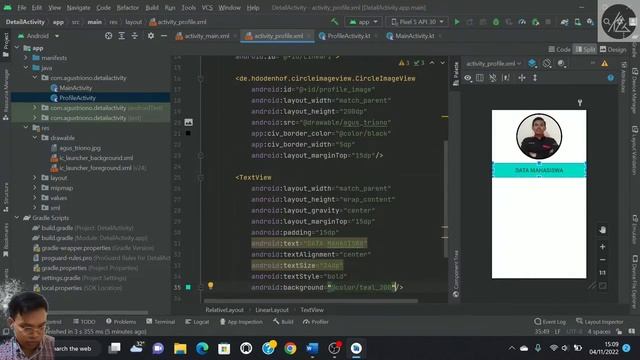The image size is (640, 360).
Task: Go to next highlighted error down arrow
Action: (442, 63)
